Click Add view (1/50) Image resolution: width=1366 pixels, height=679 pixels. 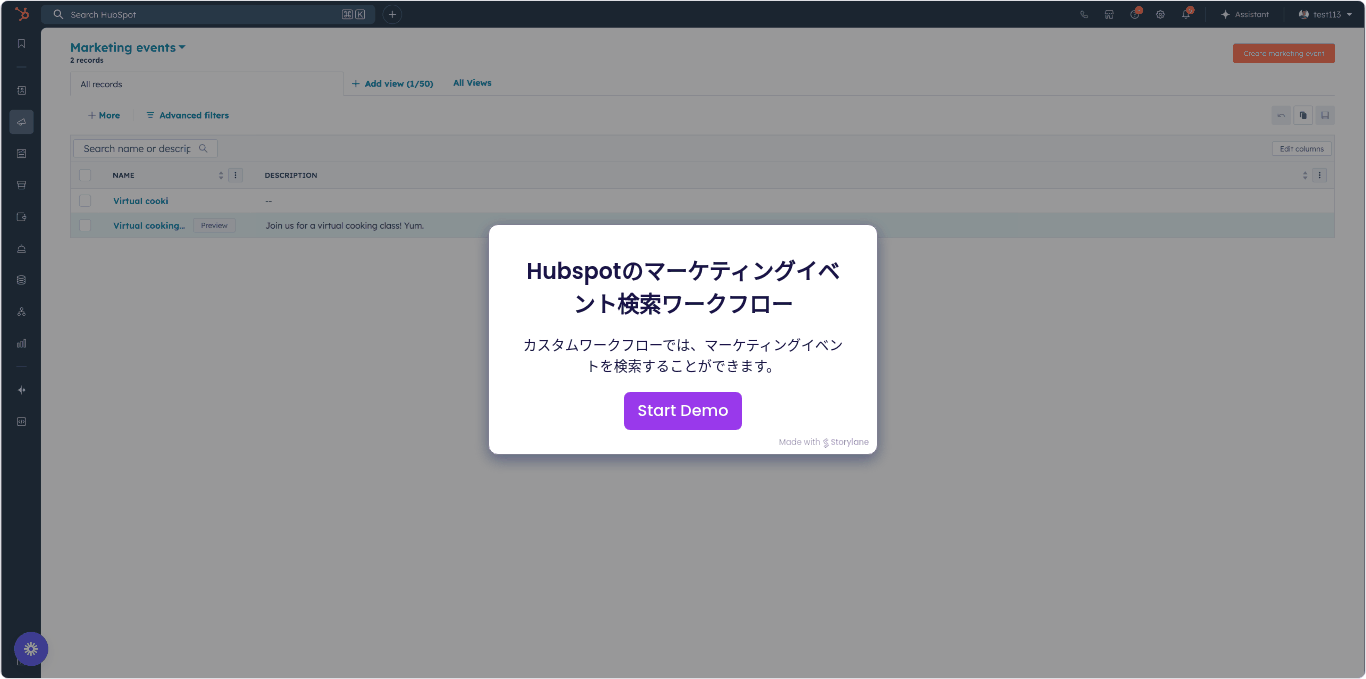tap(392, 84)
